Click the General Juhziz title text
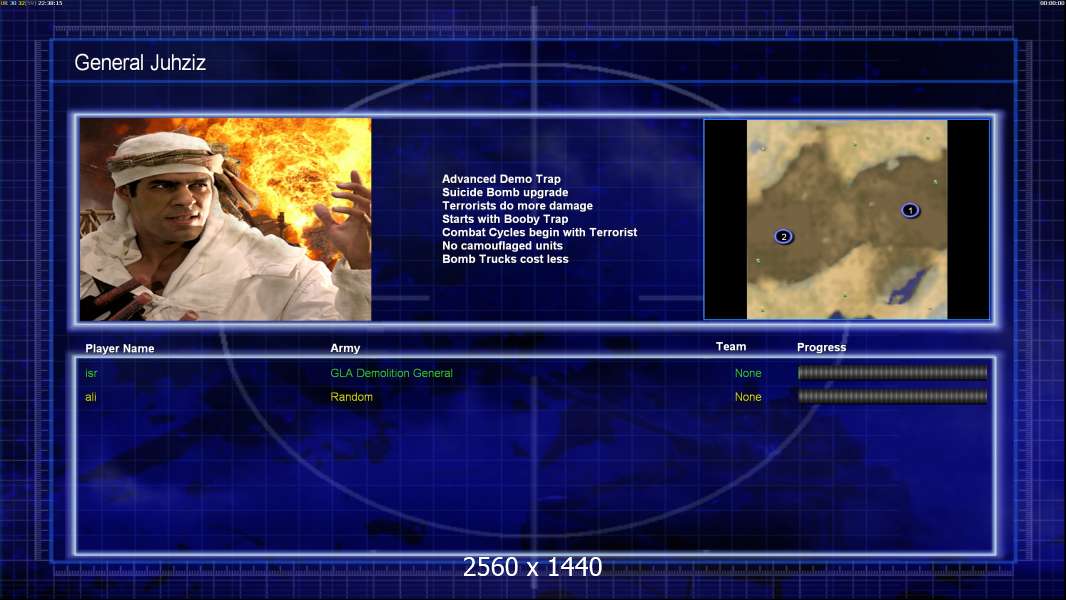This screenshot has height=600, width=1066. [140, 63]
